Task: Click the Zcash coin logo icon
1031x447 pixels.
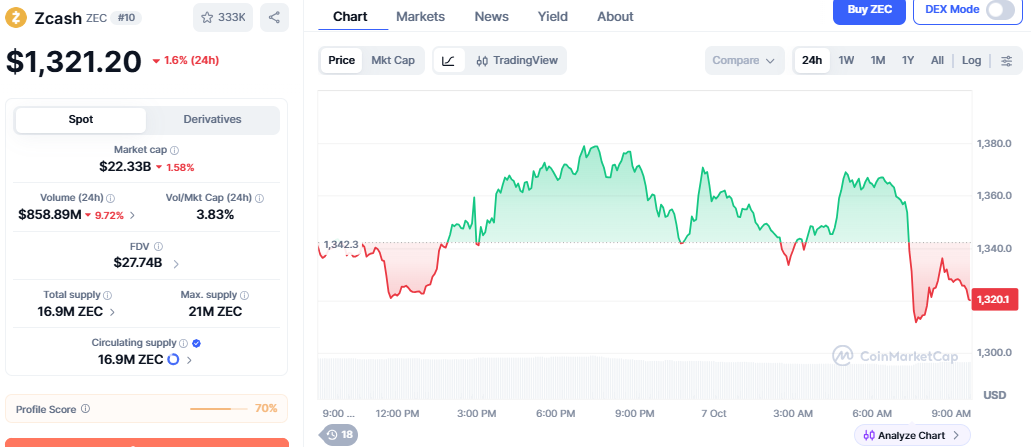Action: [x=16, y=17]
